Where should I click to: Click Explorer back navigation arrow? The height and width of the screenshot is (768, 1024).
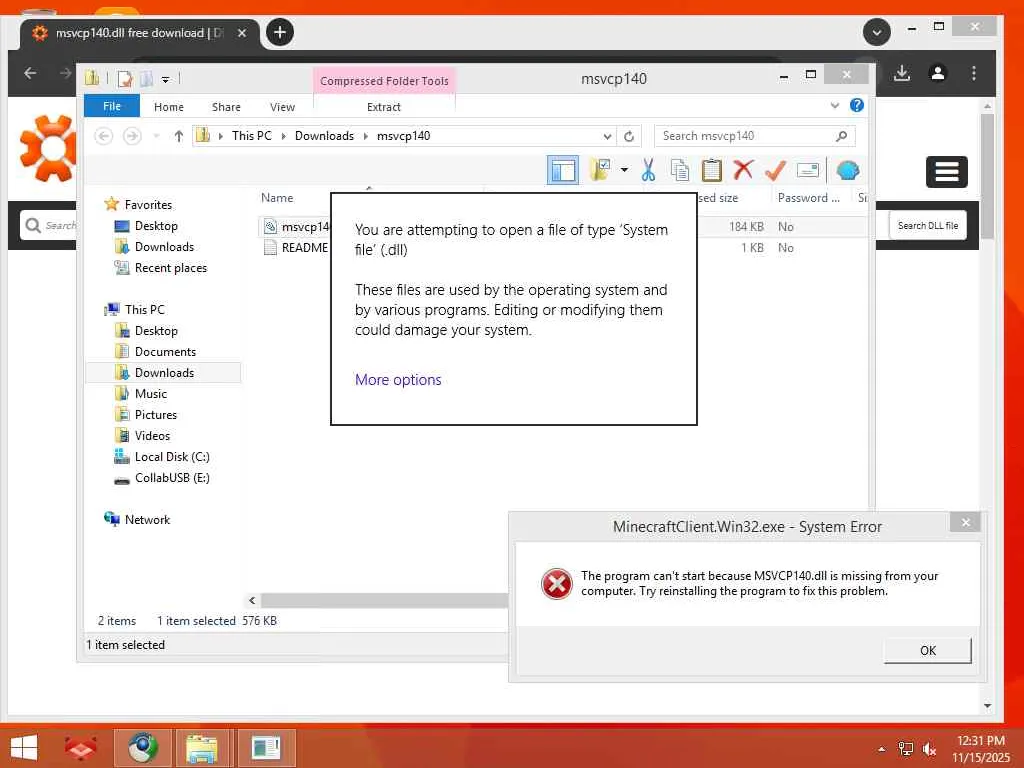103,136
